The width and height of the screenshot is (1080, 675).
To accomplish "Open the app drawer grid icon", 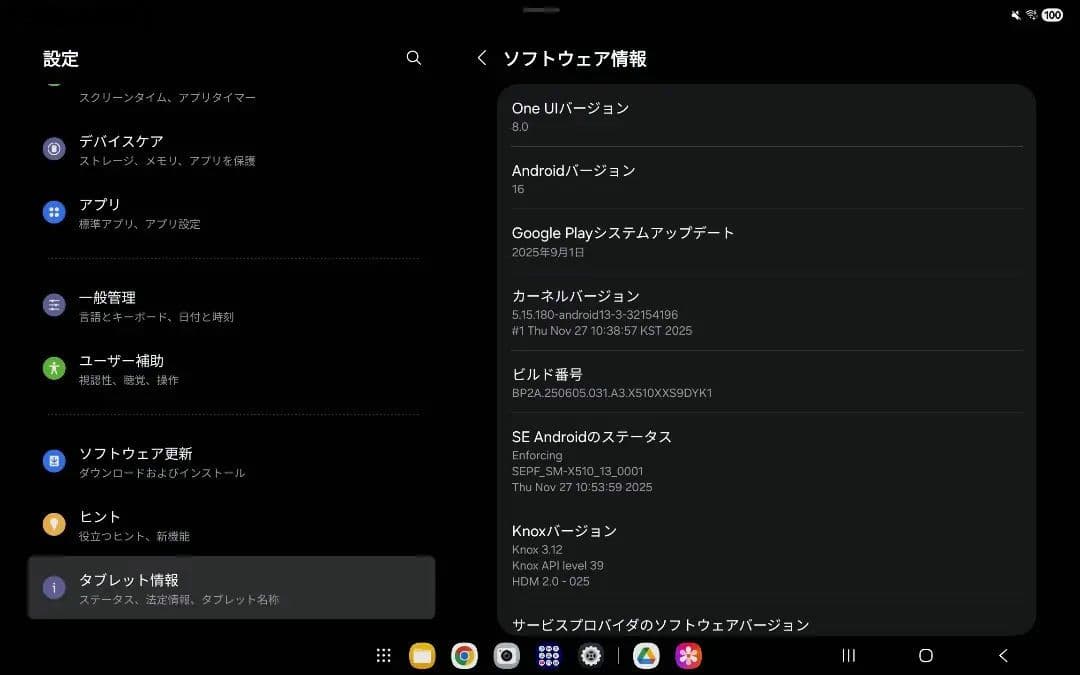I will click(x=383, y=655).
